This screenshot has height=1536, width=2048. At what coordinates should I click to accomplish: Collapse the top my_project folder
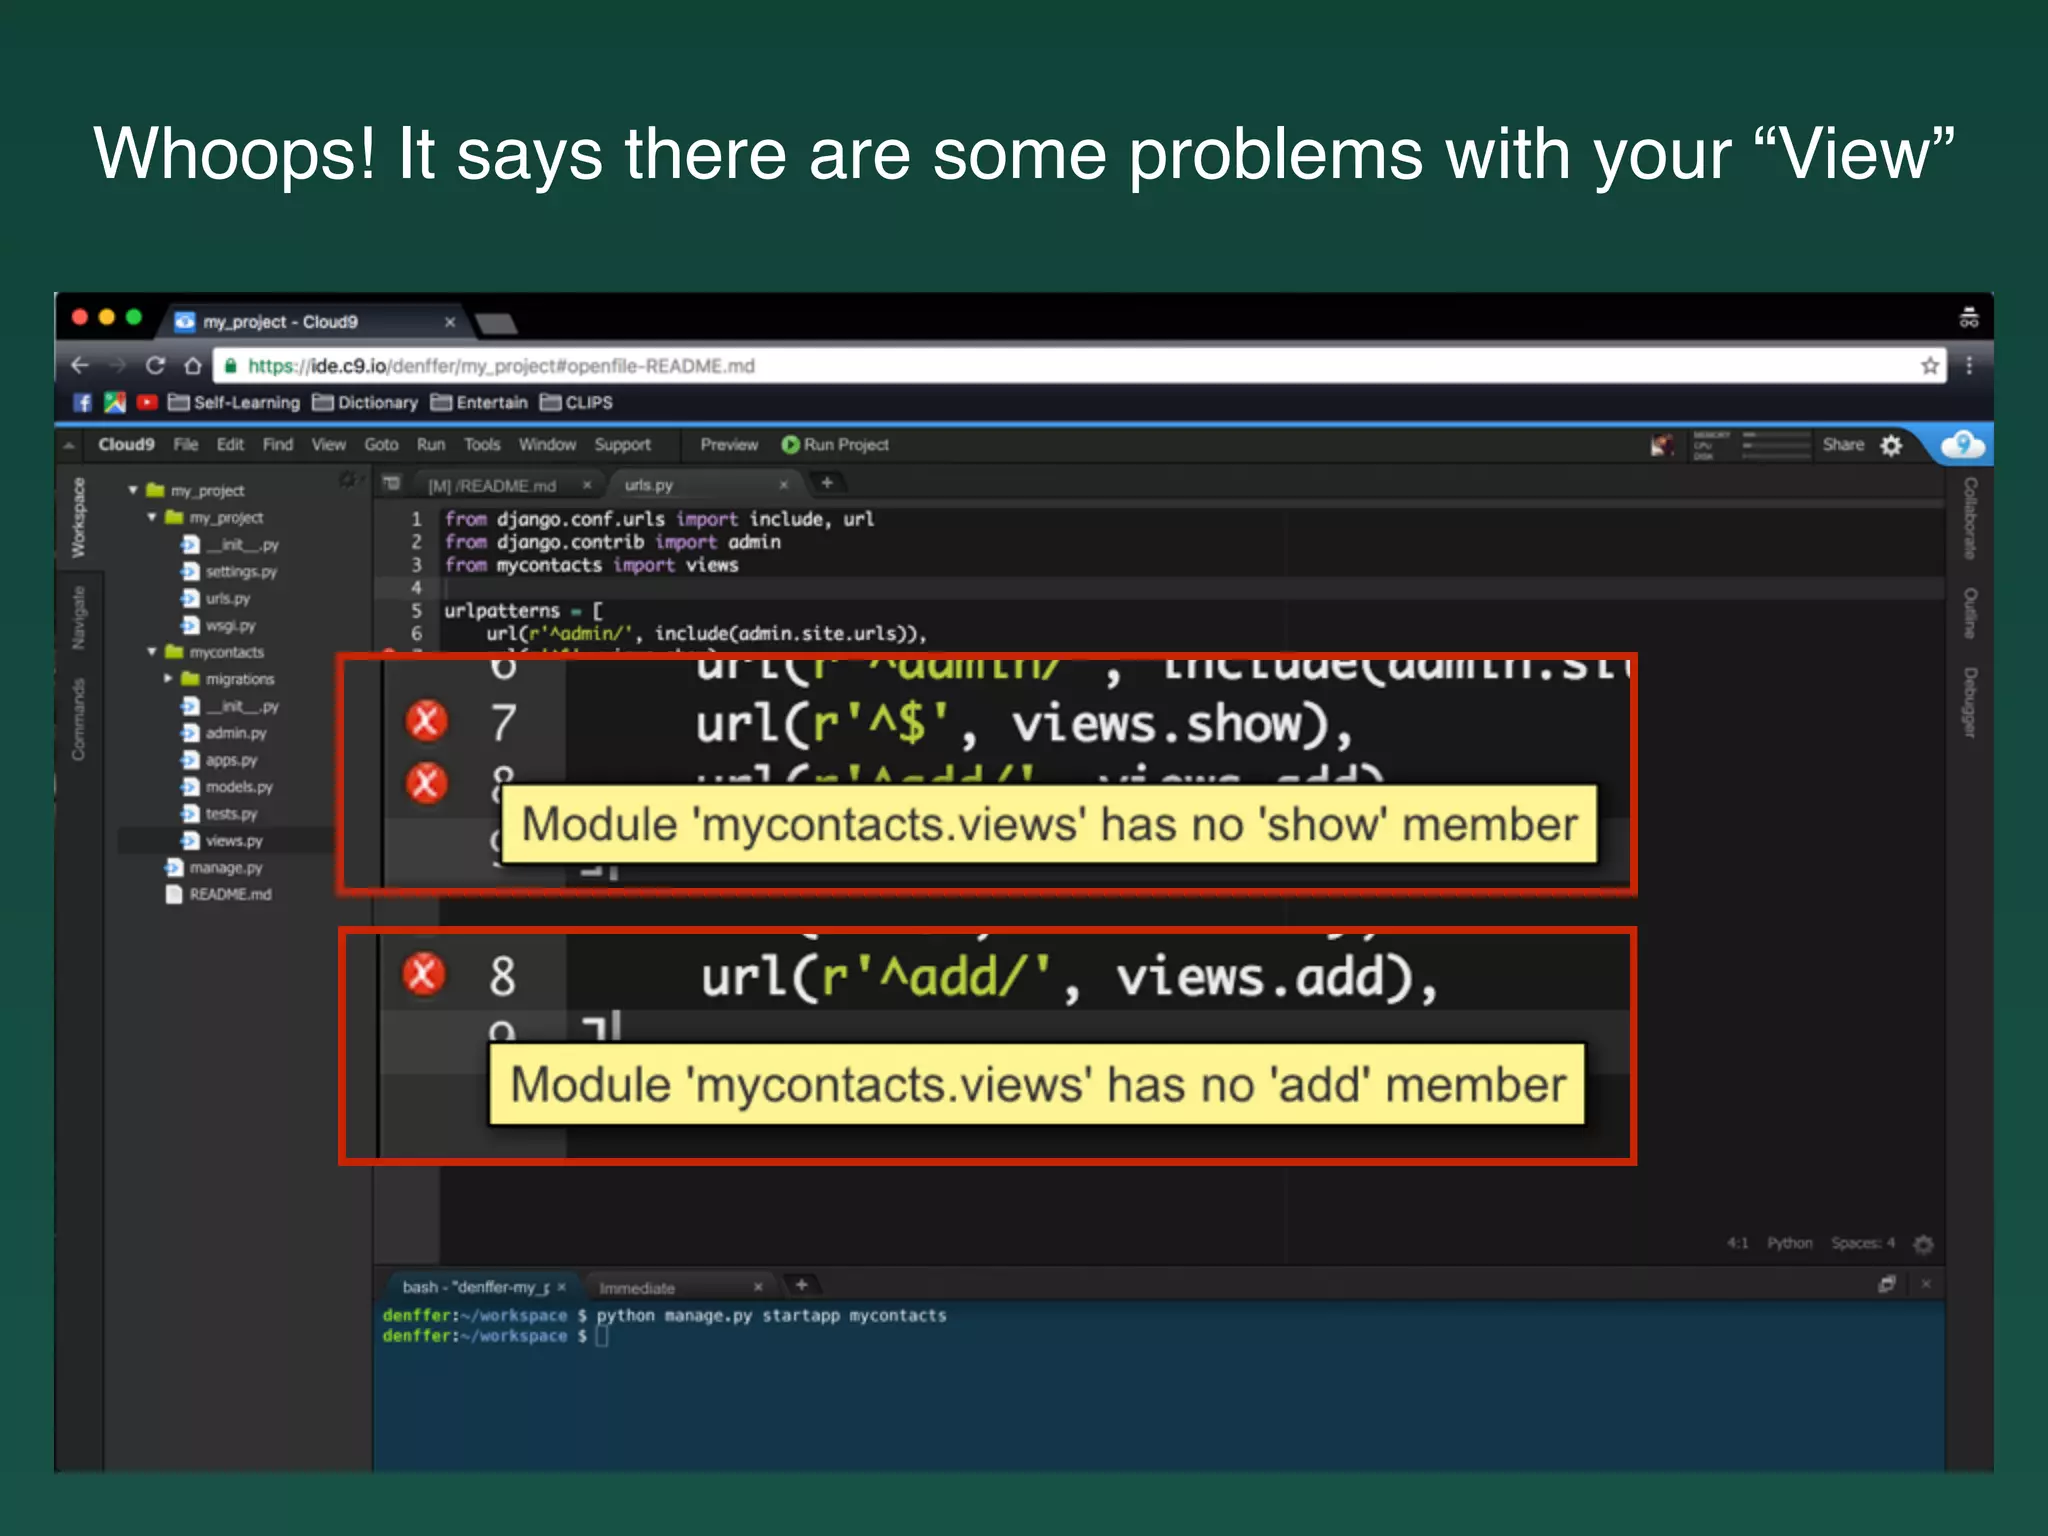(133, 490)
